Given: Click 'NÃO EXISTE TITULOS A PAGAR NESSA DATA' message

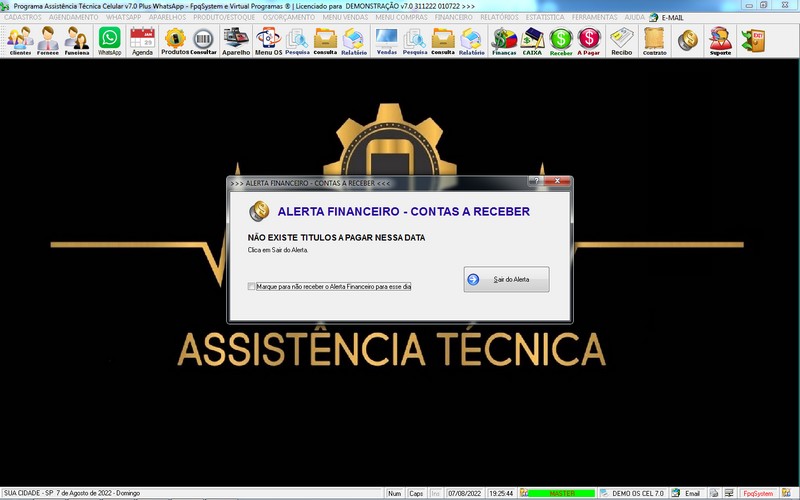Looking at the screenshot, I should coord(336,238).
